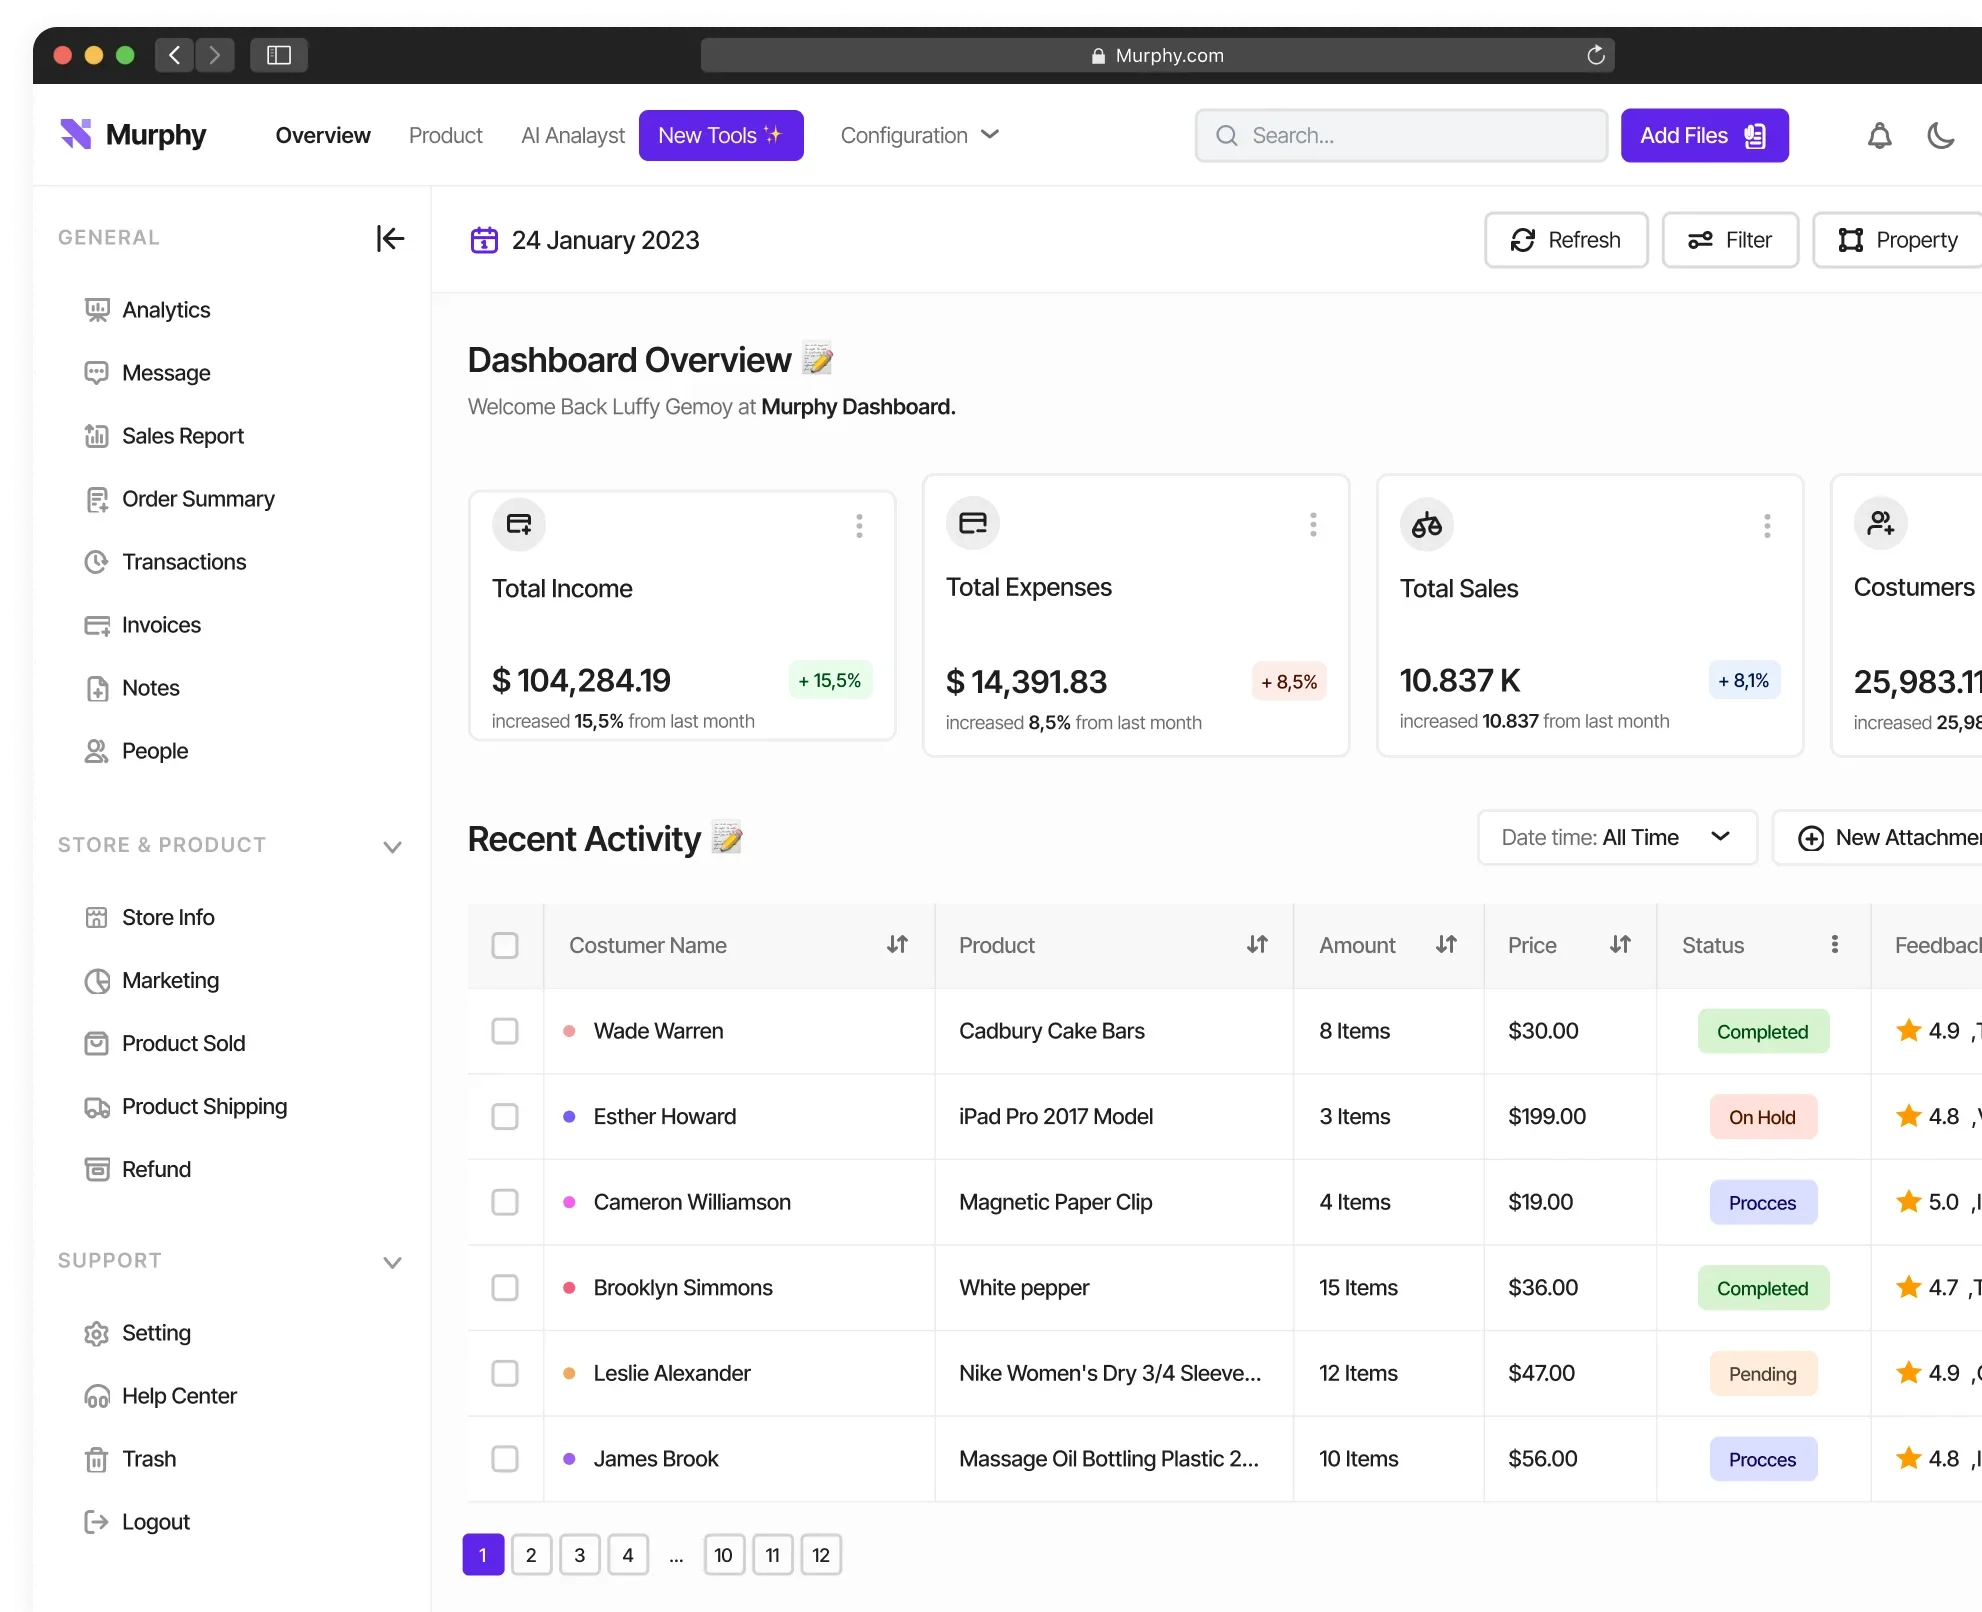Open the Total Income card options menu
Image resolution: width=1982 pixels, height=1612 pixels.
tap(858, 524)
